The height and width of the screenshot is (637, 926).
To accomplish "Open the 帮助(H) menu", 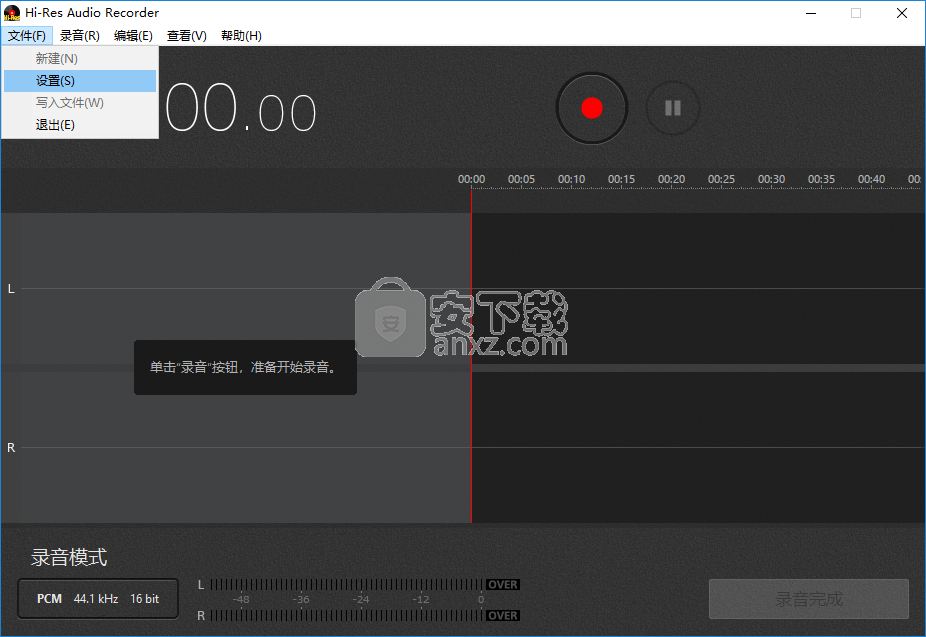I will click(241, 35).
